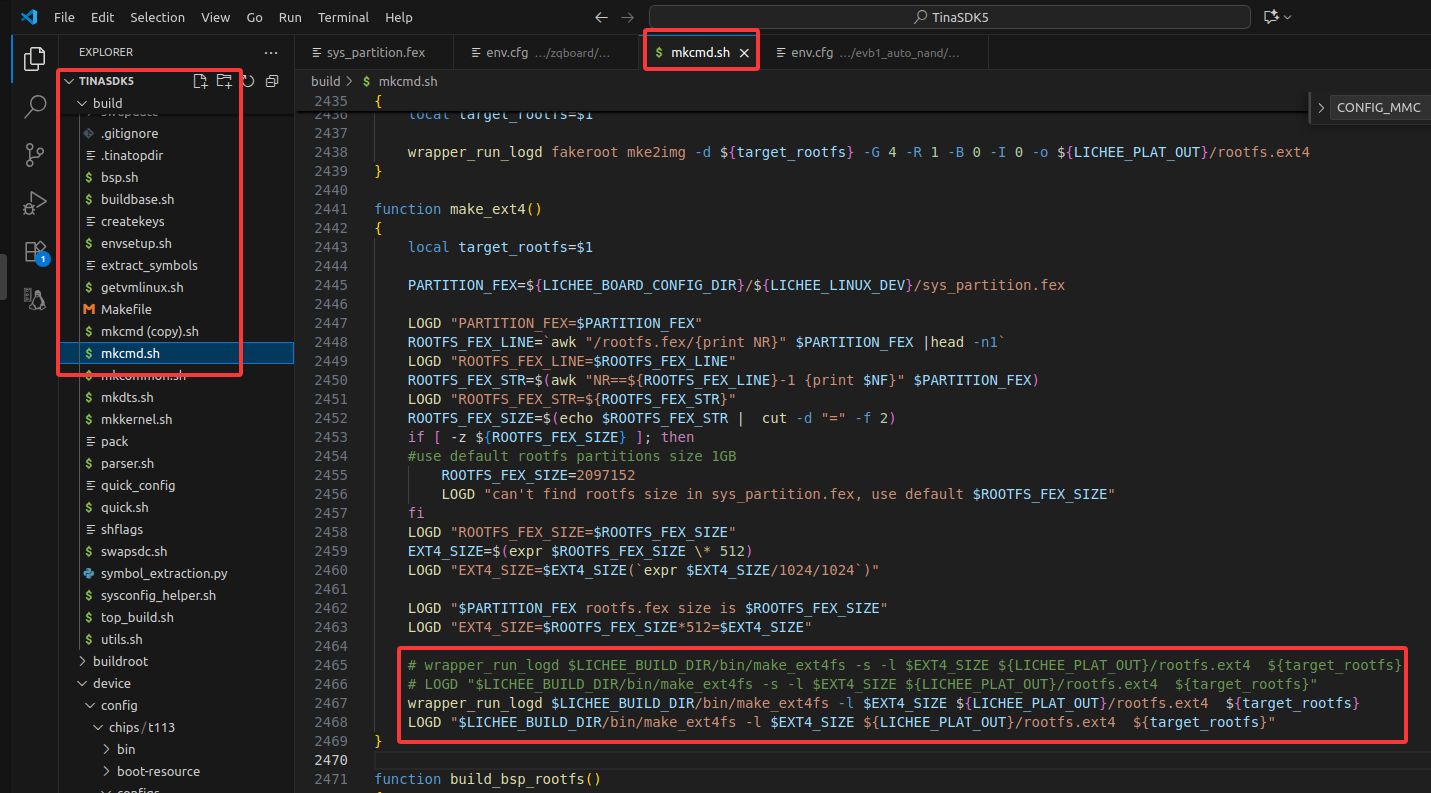Expand the buildroot folder

tap(84, 661)
